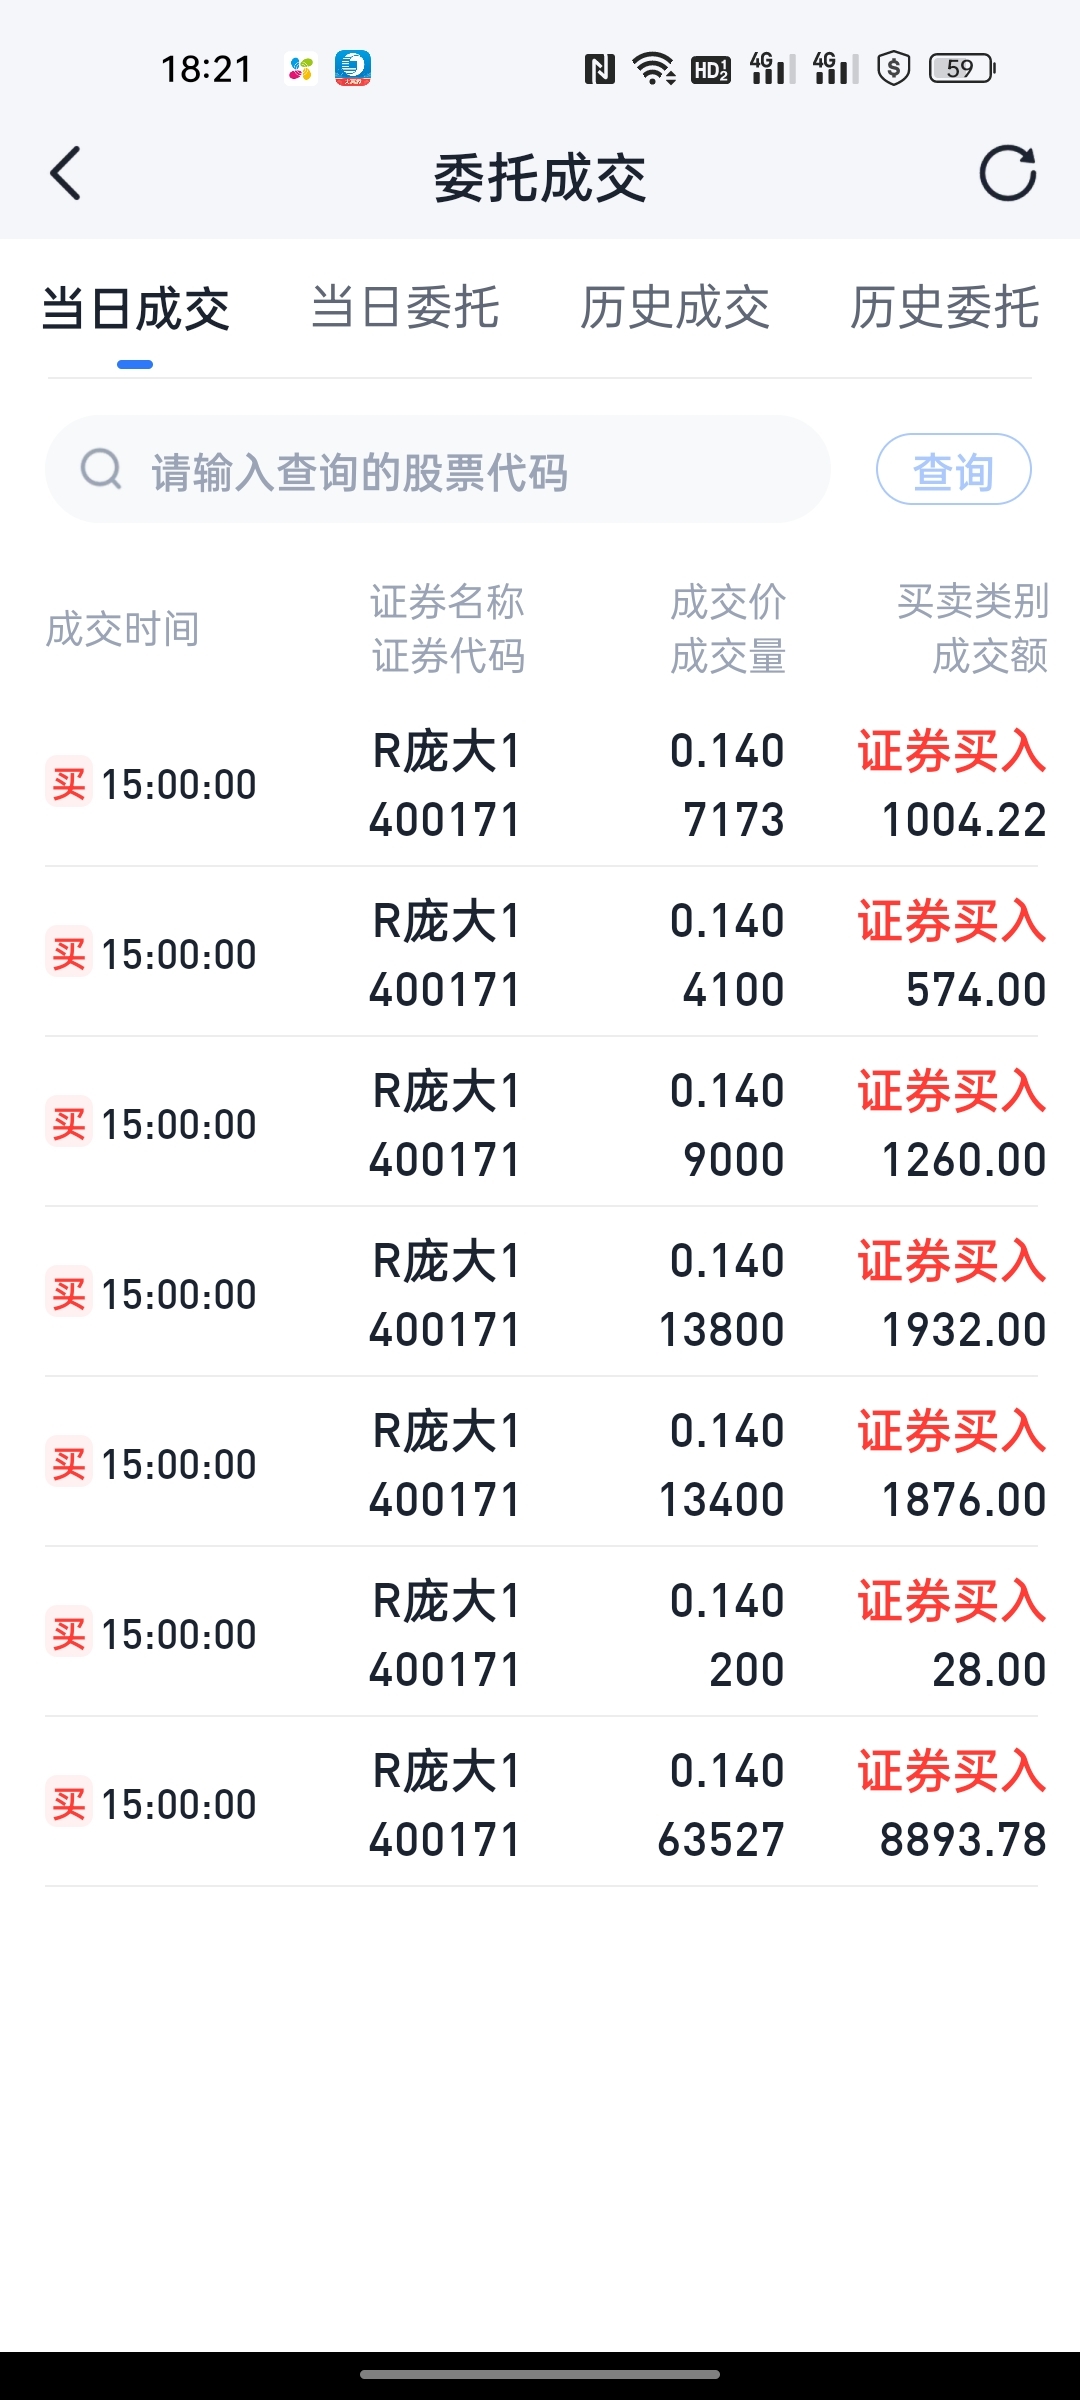This screenshot has width=1080, height=2400.
Task: Switch to the 当日委托 tab
Action: coord(405,307)
